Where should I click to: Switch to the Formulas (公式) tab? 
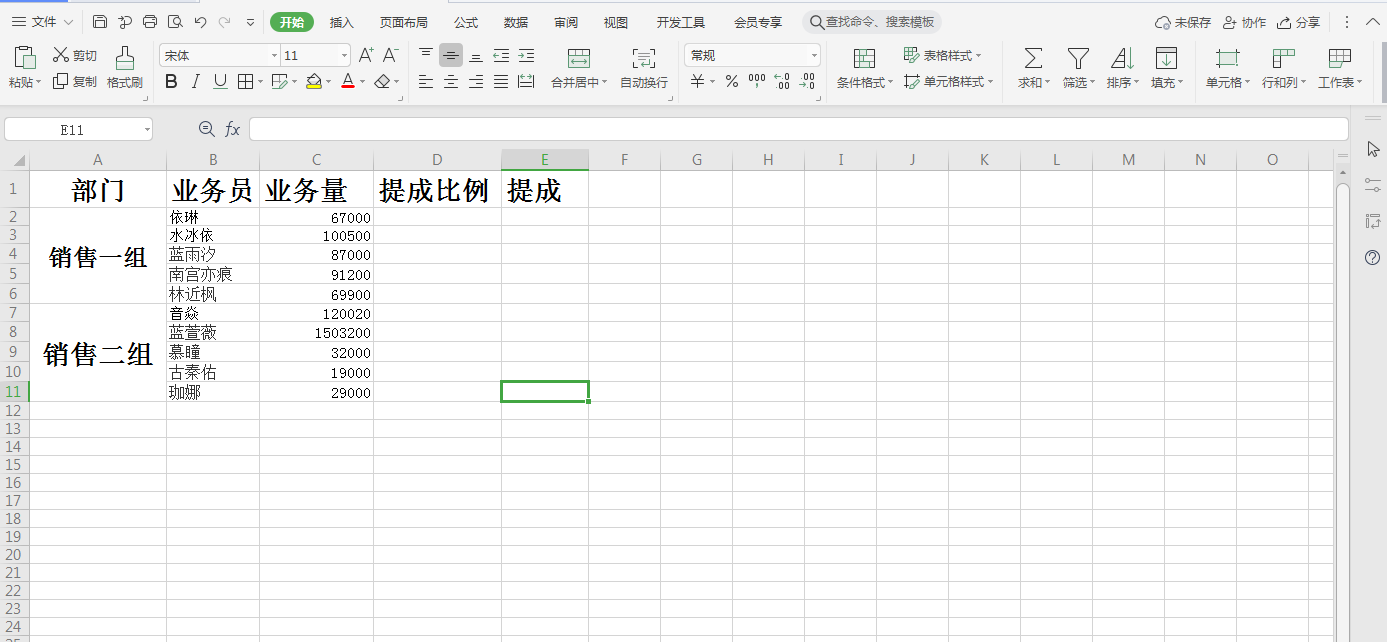[x=466, y=22]
